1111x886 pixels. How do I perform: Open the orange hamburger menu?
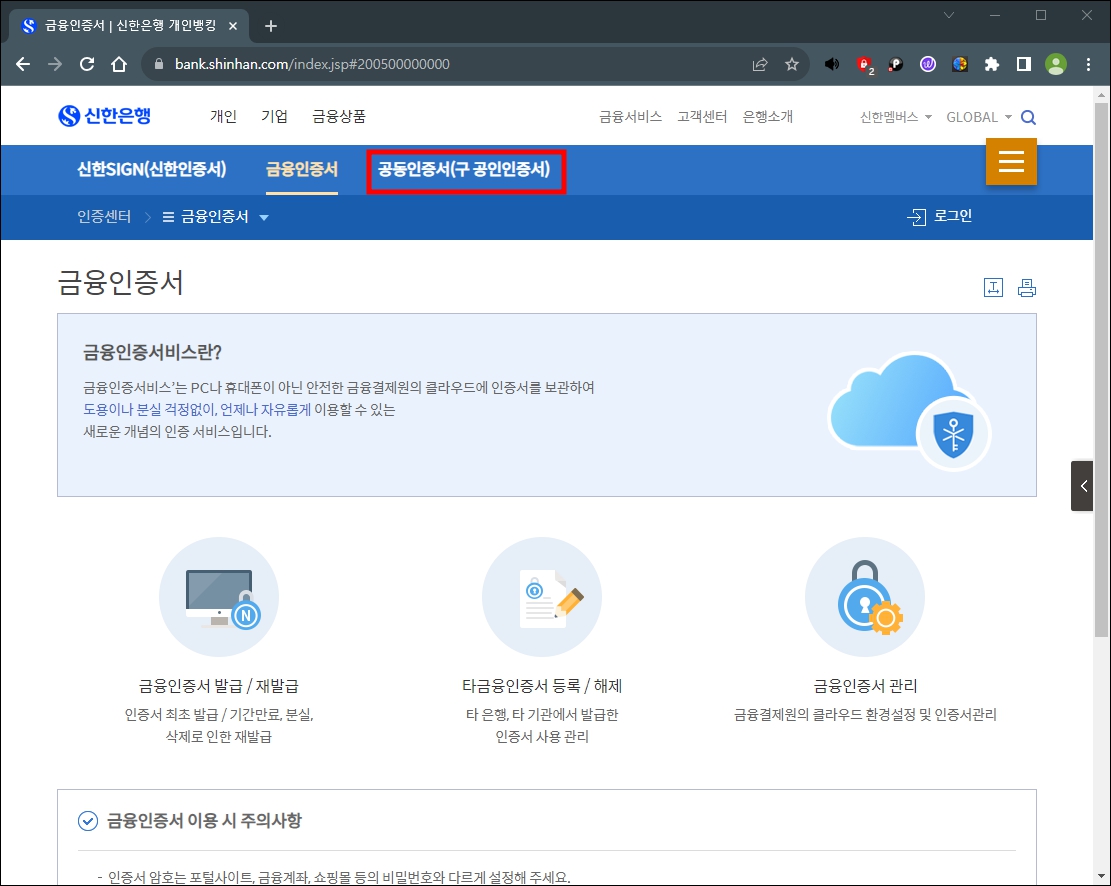1011,161
